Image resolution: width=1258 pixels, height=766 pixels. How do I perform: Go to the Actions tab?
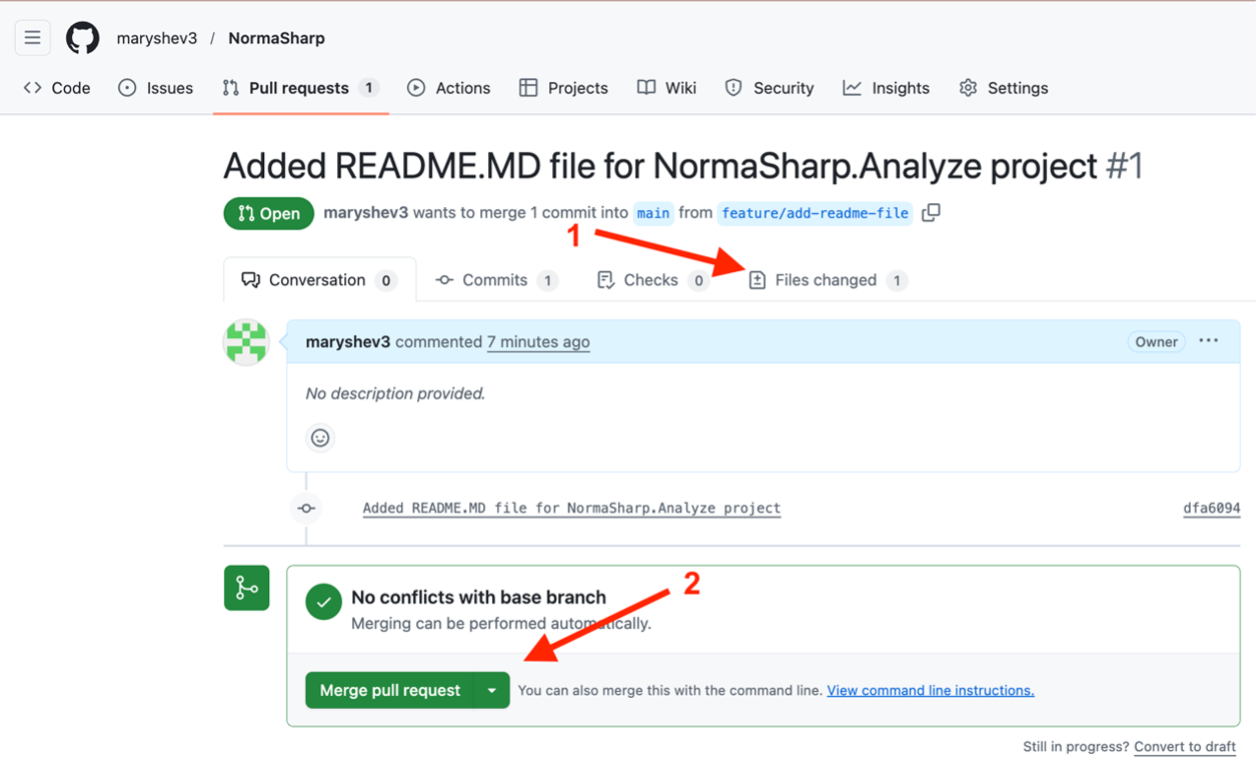tap(449, 88)
